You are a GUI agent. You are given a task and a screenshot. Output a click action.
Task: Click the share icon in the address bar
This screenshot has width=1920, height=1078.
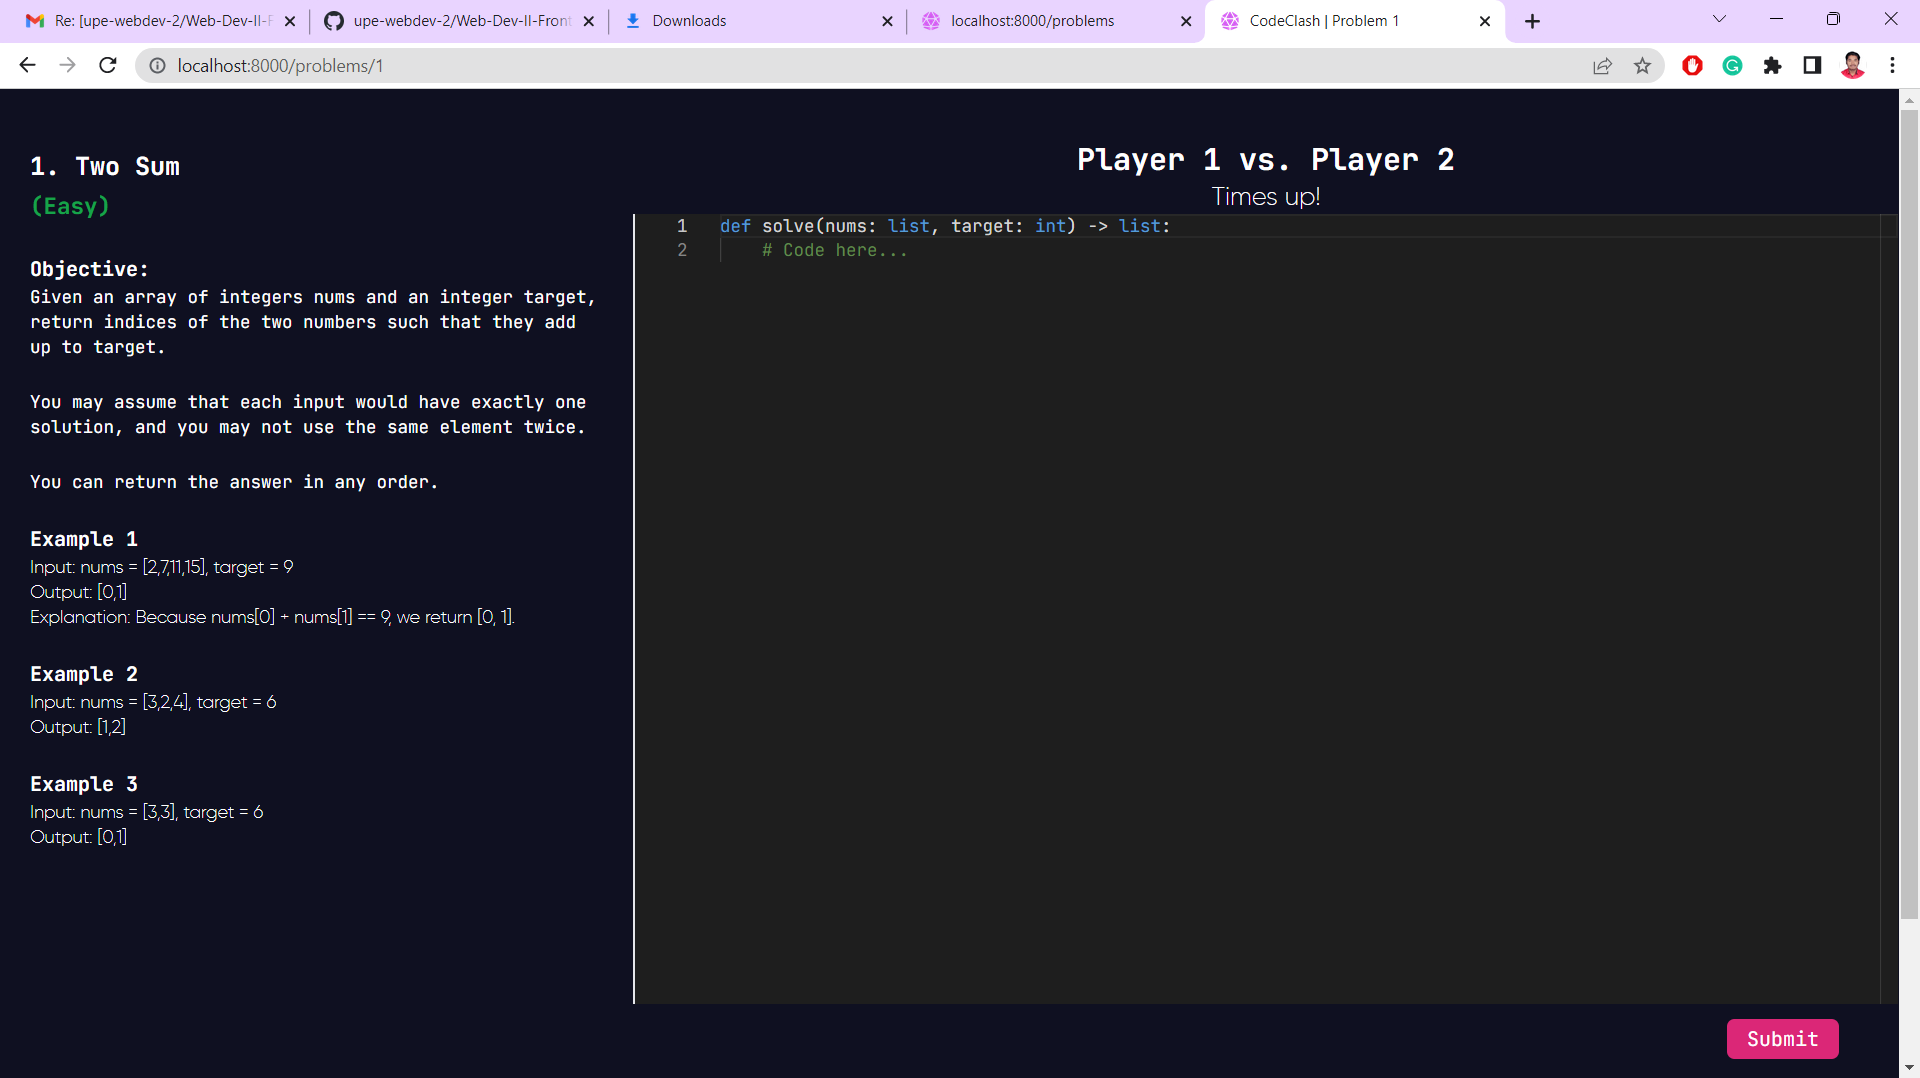[x=1603, y=65]
